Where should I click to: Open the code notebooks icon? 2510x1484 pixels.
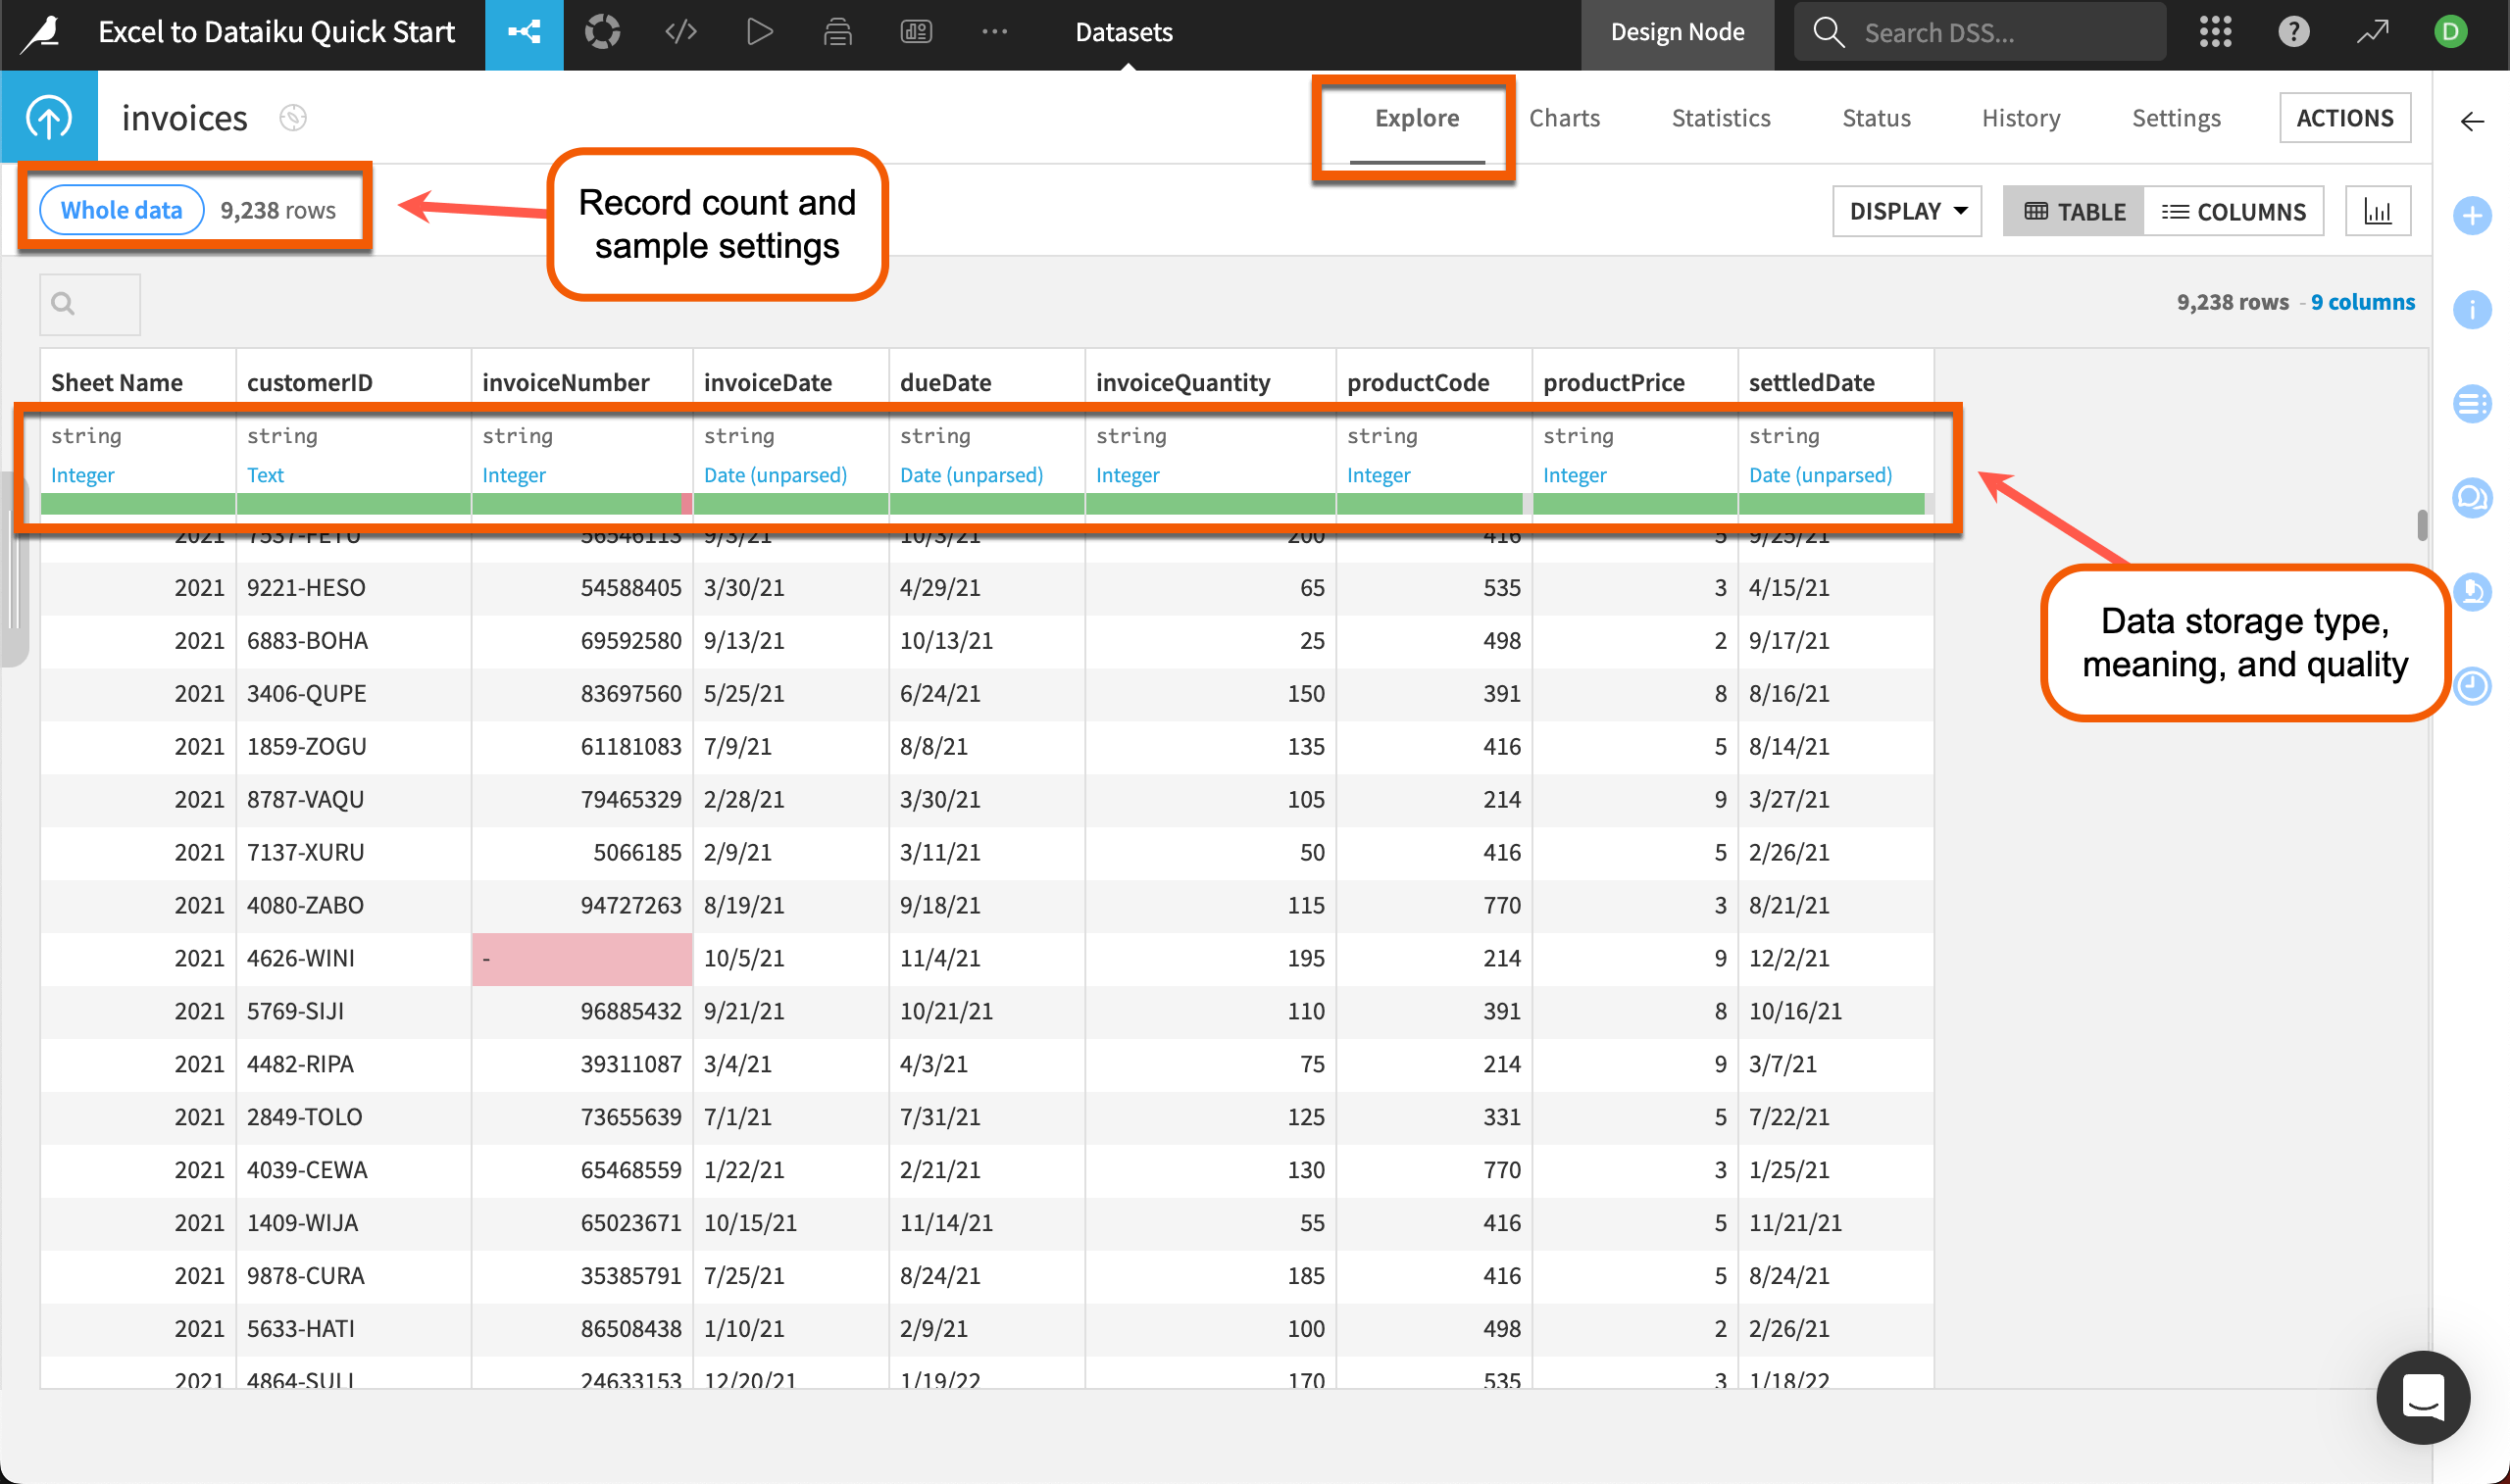click(x=681, y=31)
